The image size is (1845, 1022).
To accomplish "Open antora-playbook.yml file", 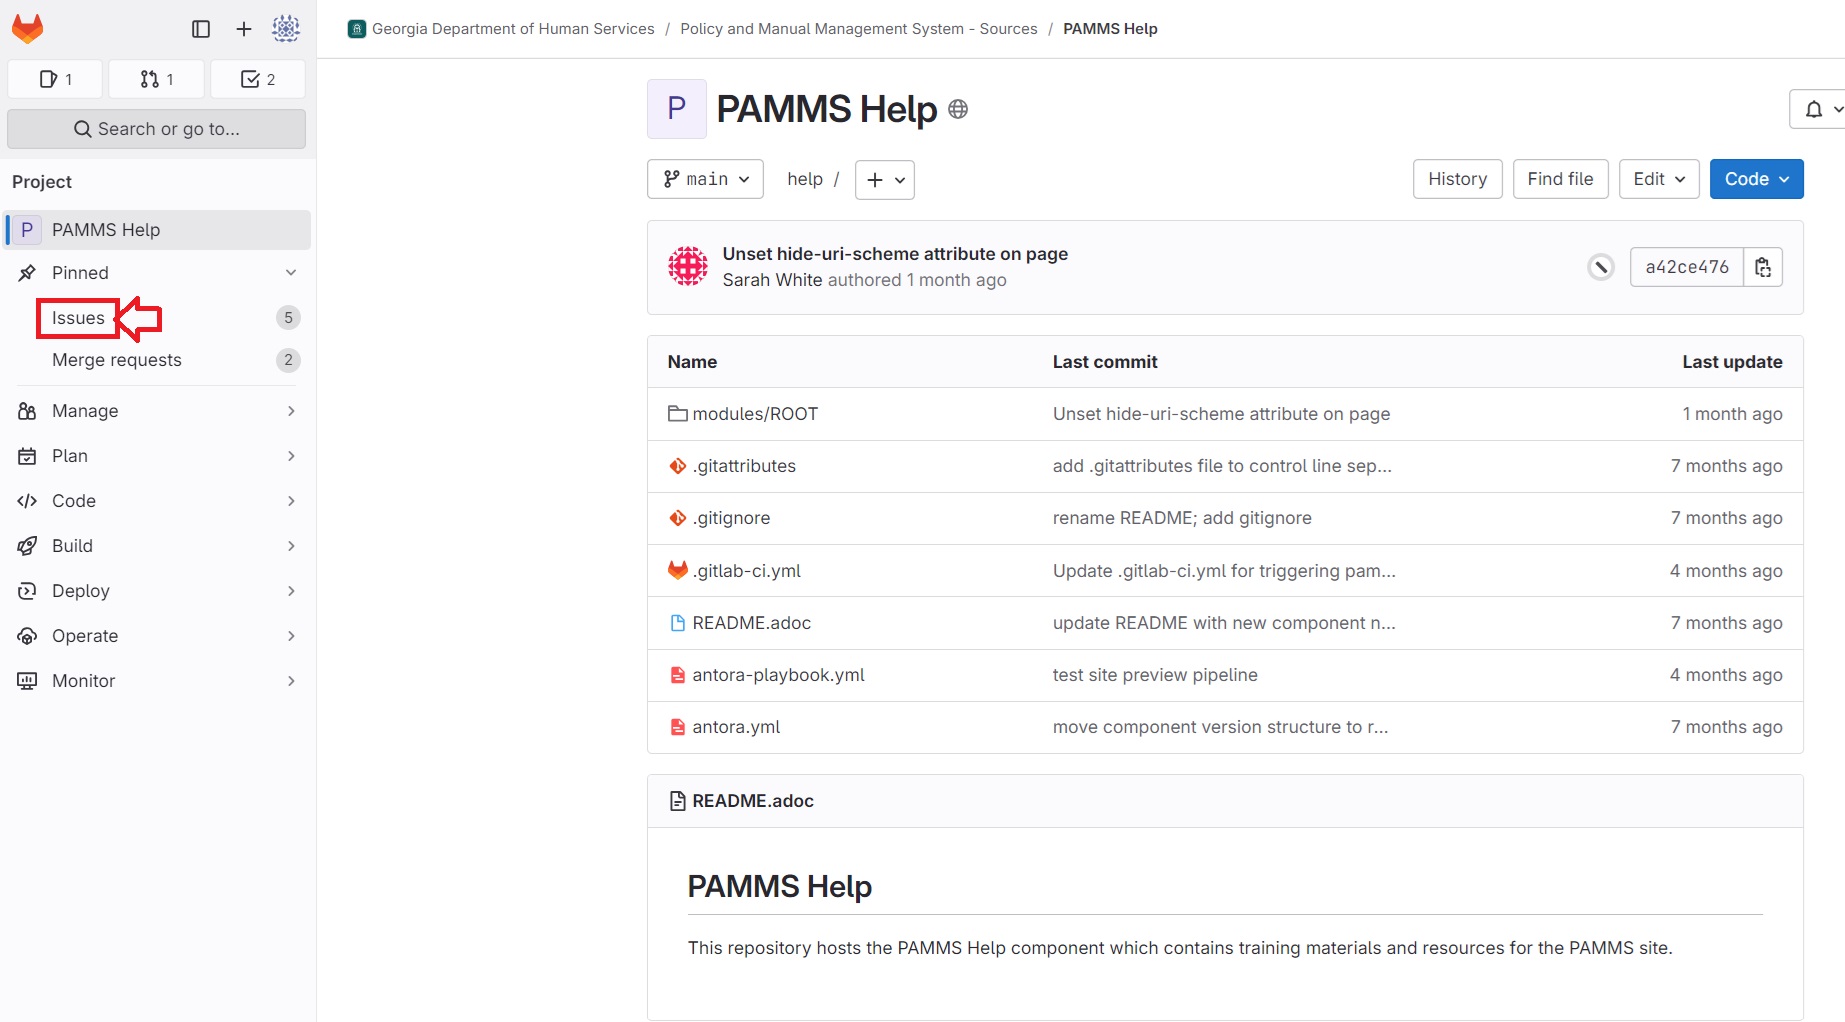I will tap(778, 675).
